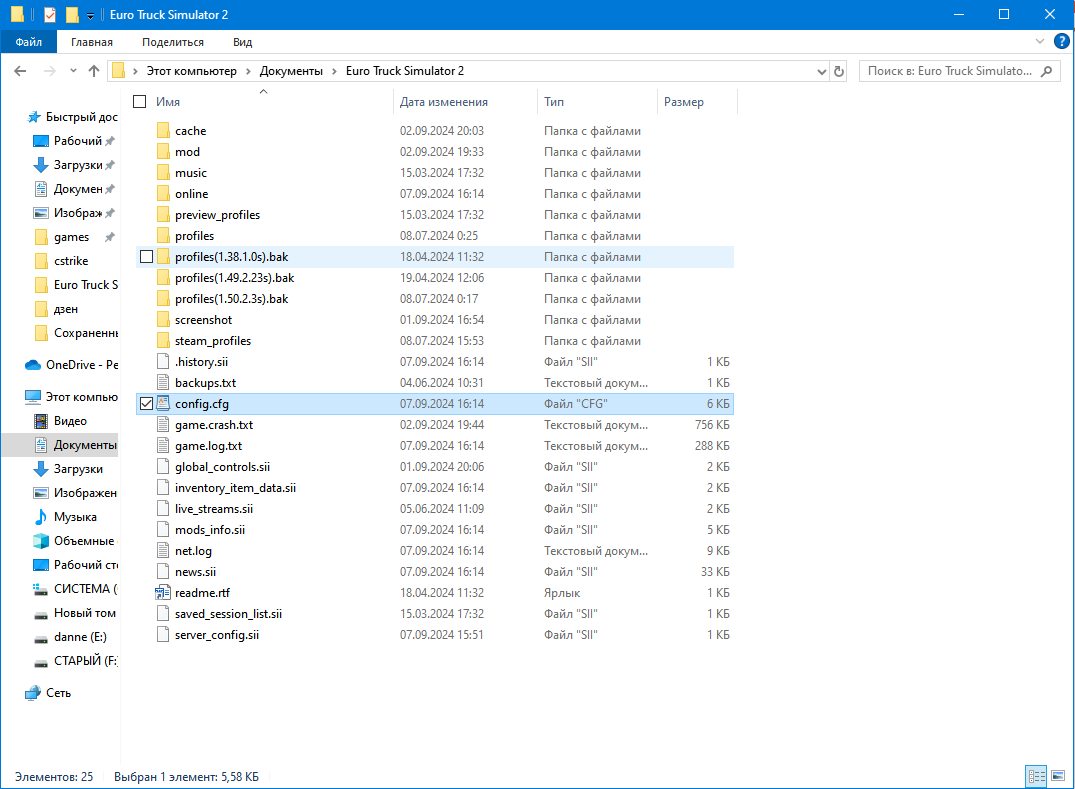Open danne (E:) drive

tap(71, 637)
